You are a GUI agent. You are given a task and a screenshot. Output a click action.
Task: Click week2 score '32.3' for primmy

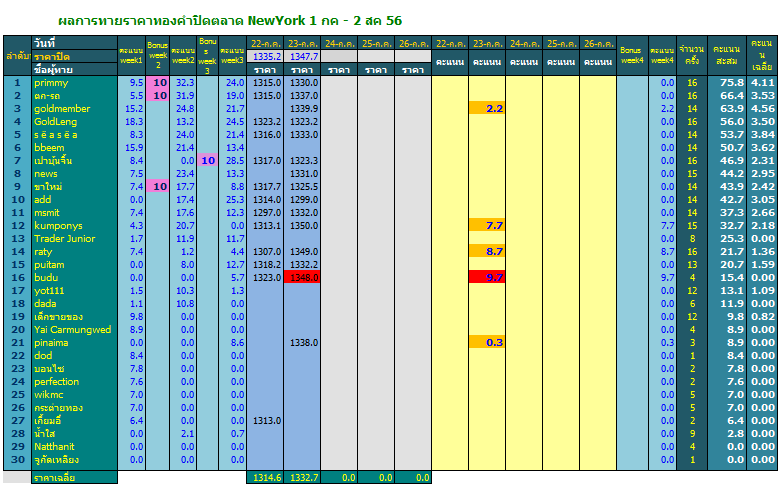click(x=183, y=83)
